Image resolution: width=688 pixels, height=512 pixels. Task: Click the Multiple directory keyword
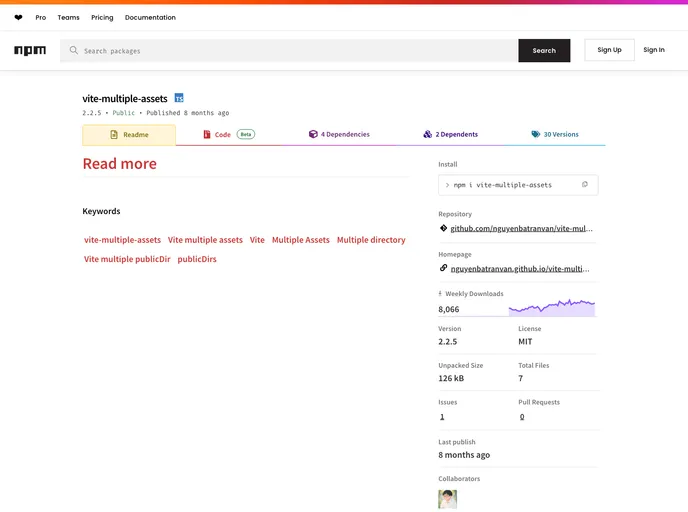coord(371,240)
